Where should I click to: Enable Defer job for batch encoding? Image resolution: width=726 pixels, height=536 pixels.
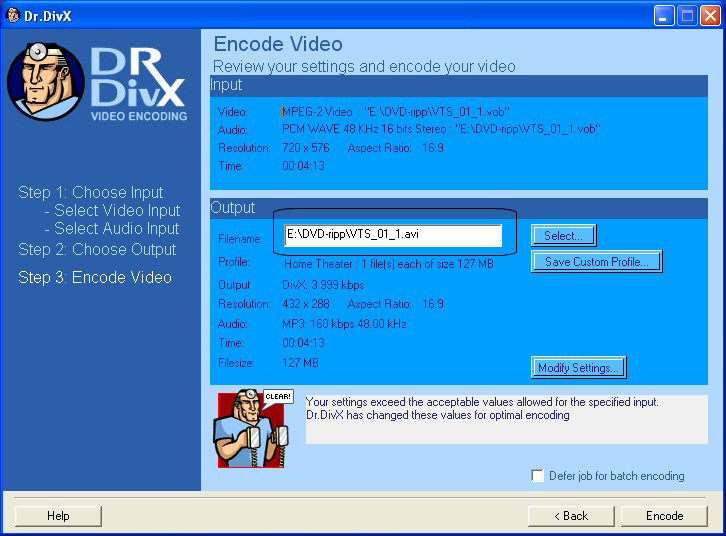coord(538,475)
